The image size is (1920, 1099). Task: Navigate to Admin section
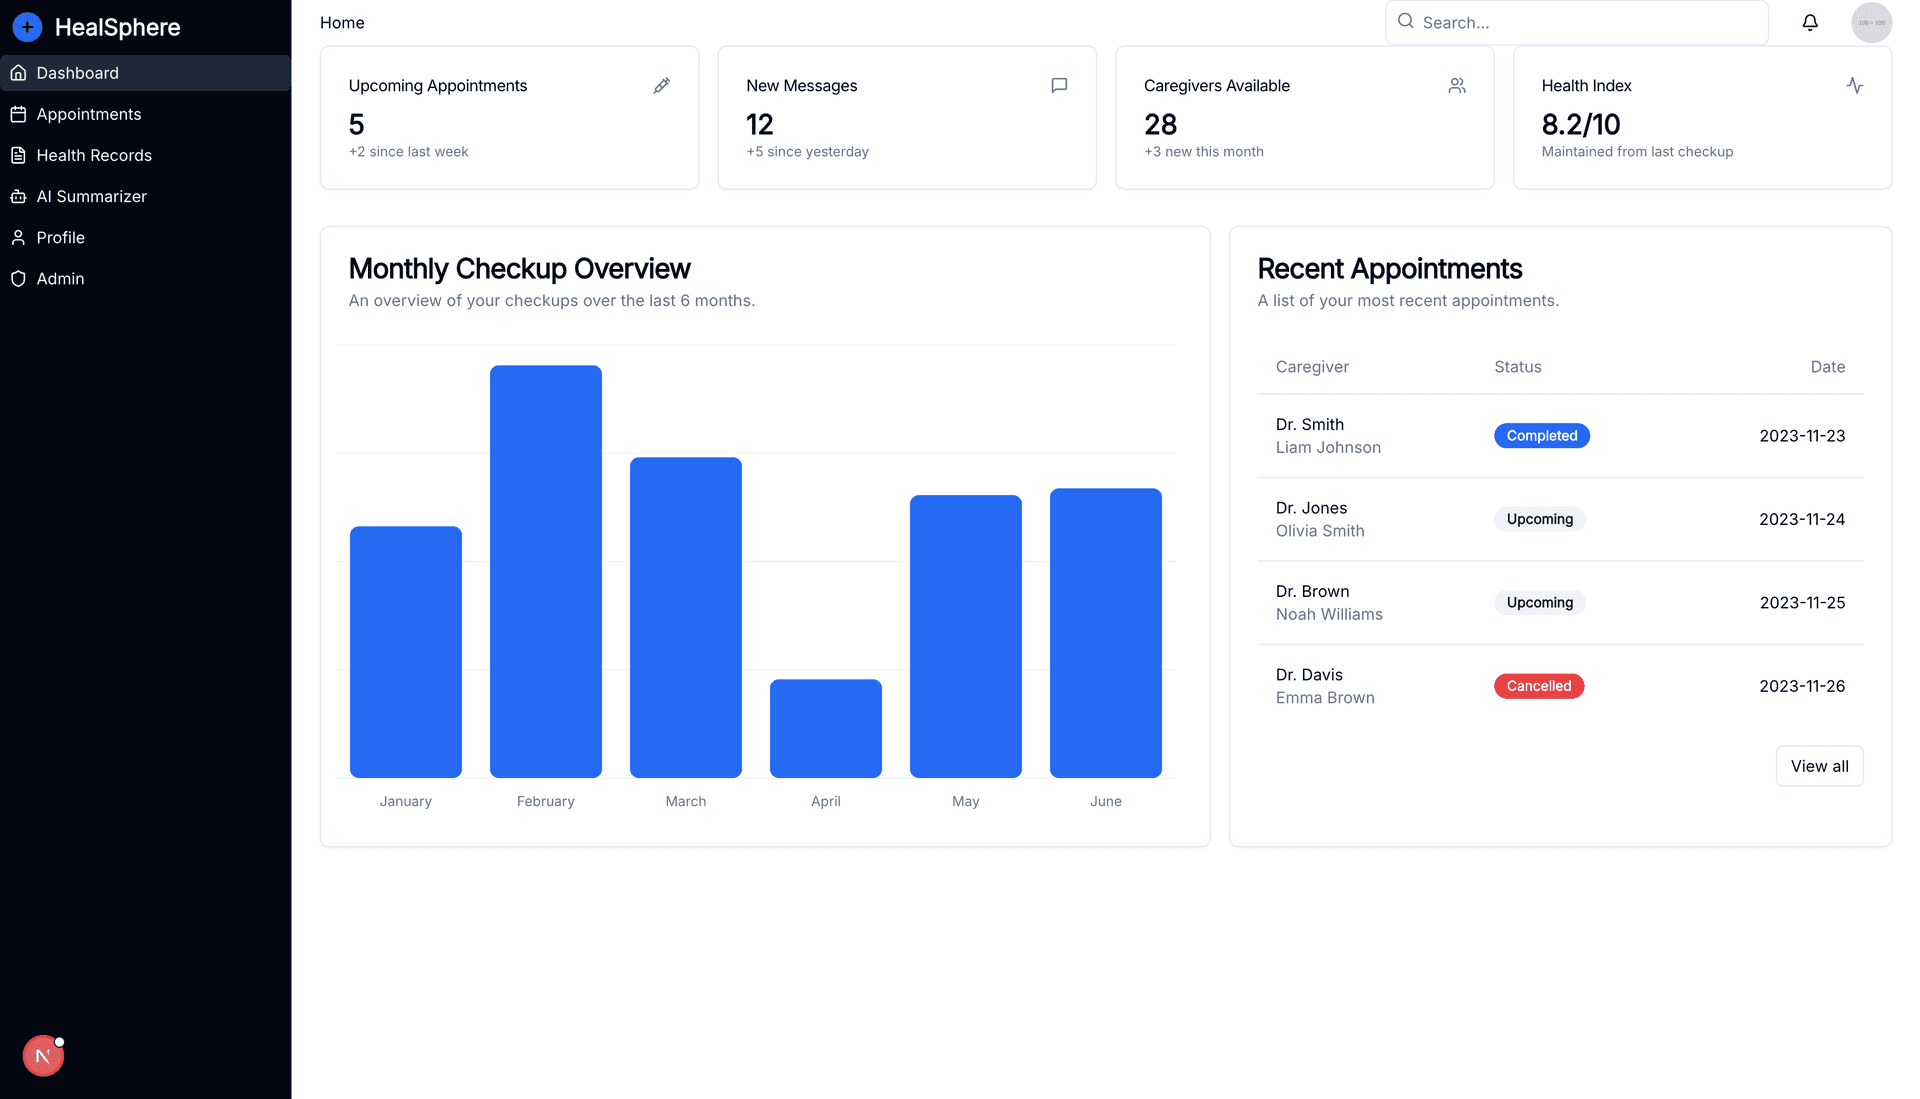coord(60,278)
